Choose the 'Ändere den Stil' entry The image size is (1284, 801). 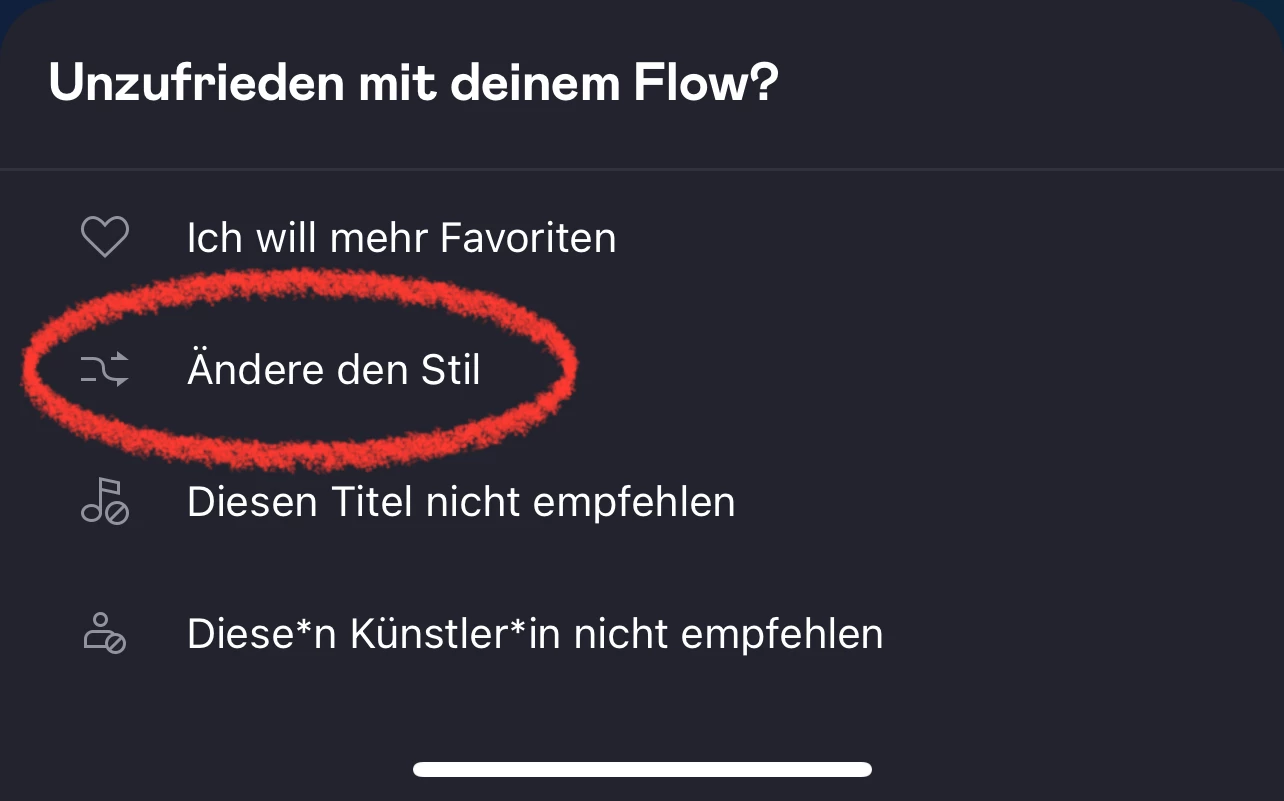tap(333, 370)
